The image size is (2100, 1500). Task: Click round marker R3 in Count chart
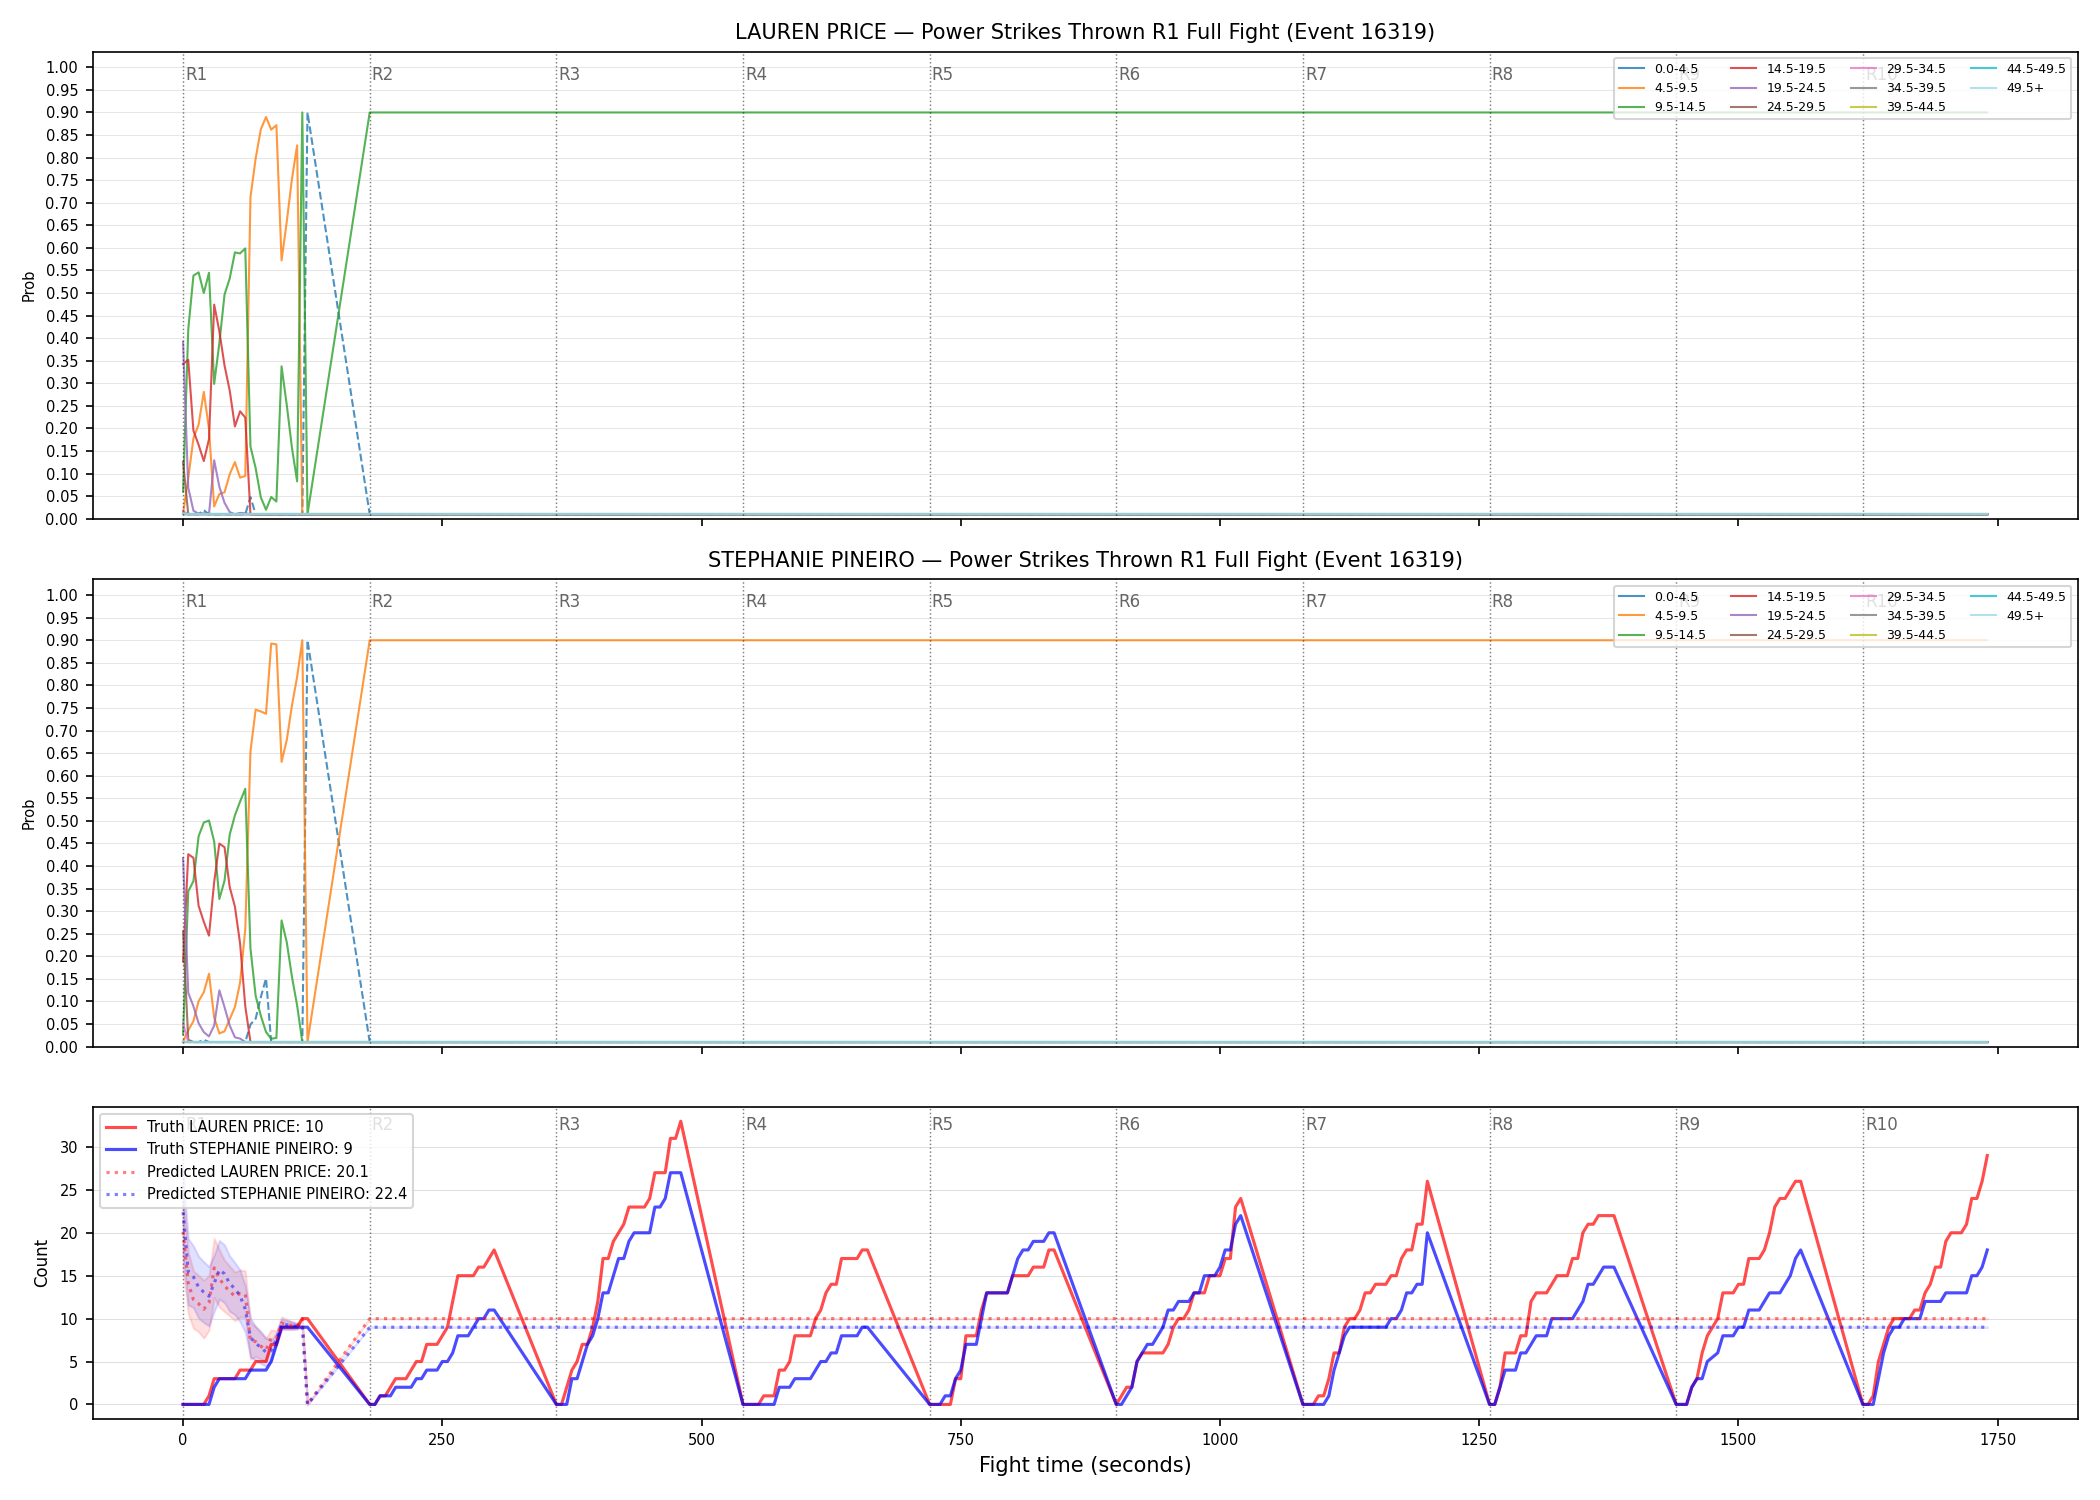pyautogui.click(x=569, y=1124)
